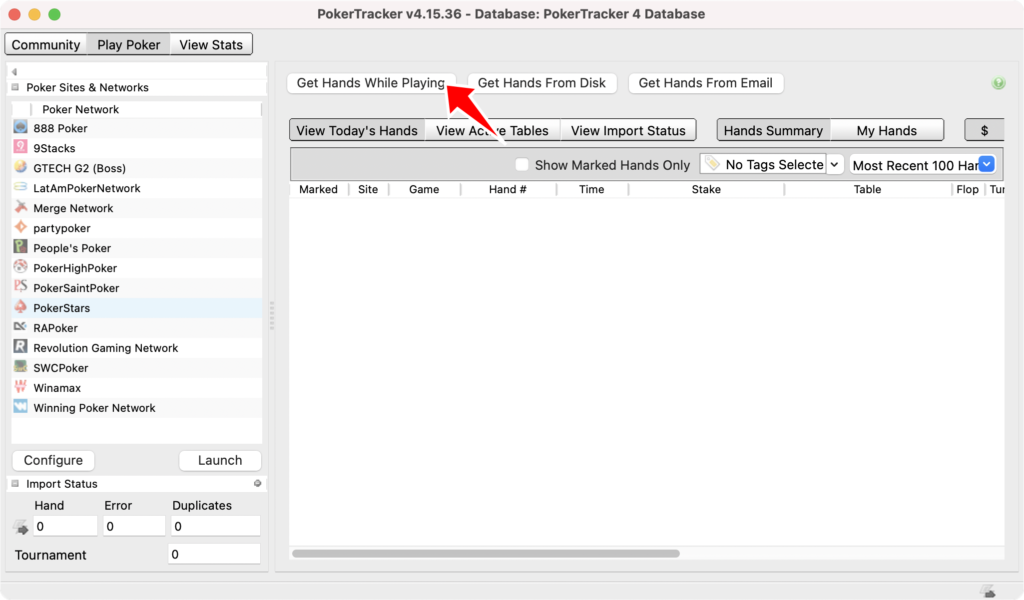Click the Winamax icon

[x=21, y=387]
